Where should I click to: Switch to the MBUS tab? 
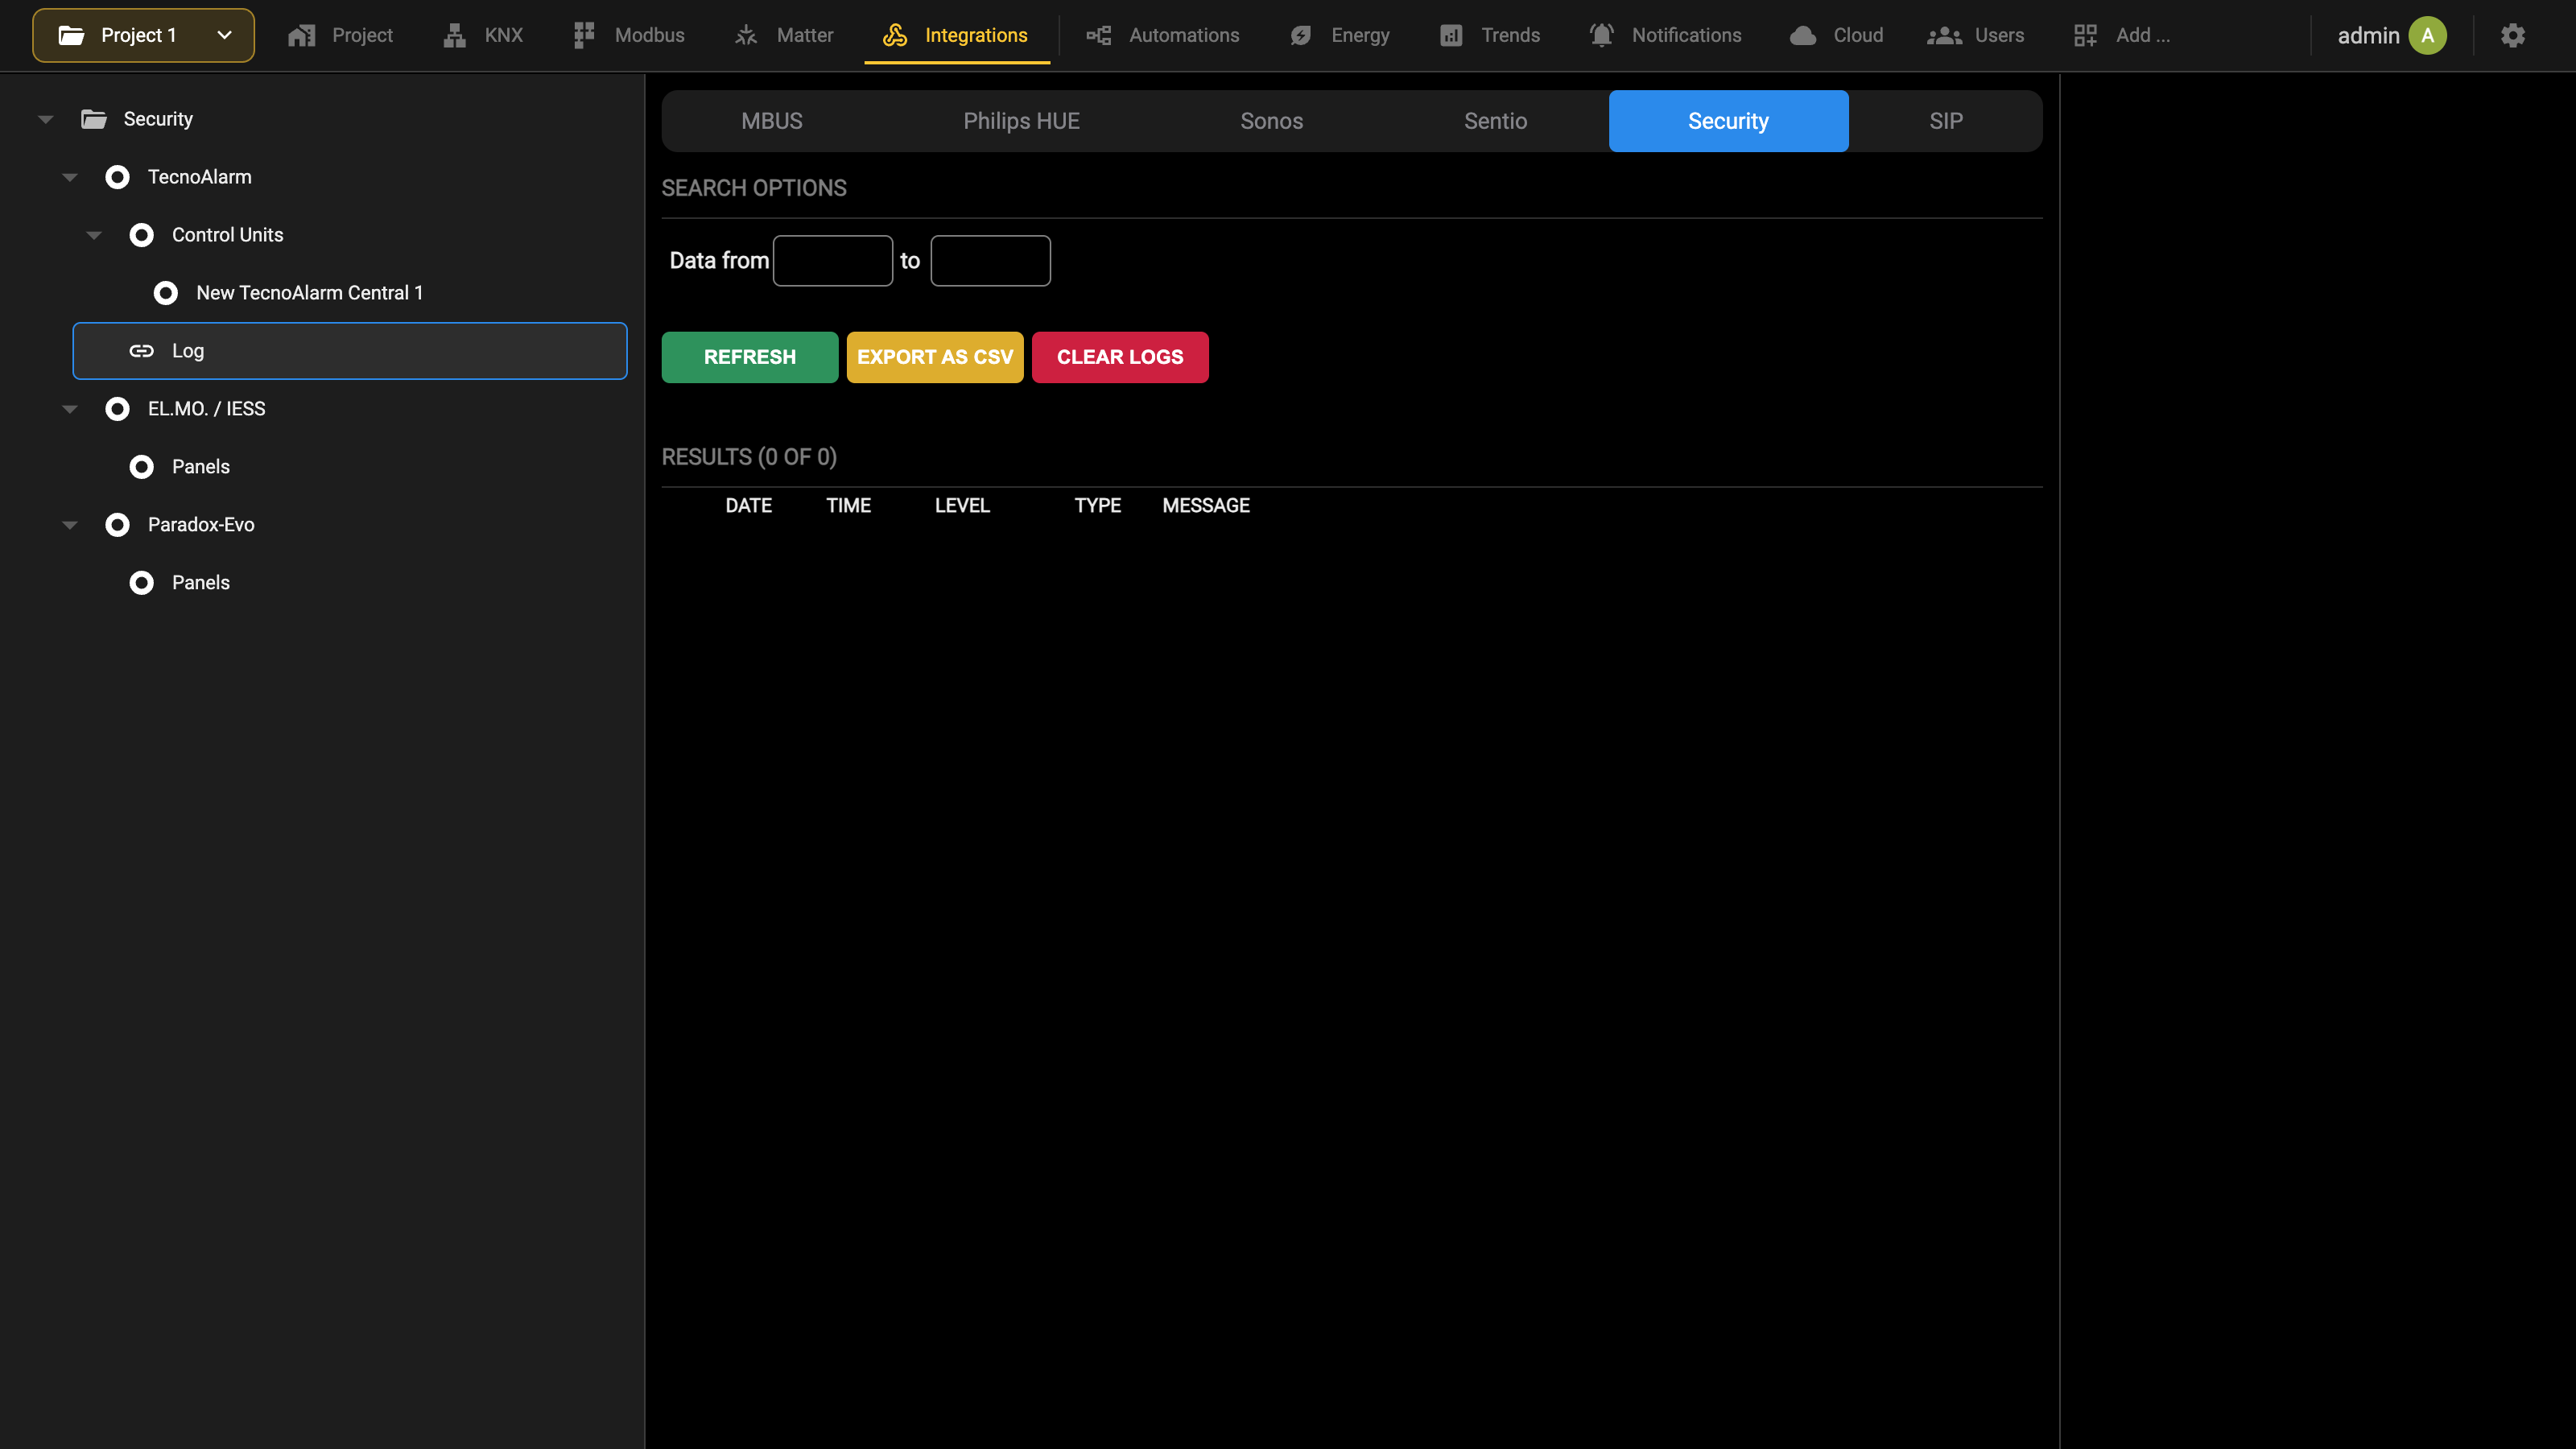pyautogui.click(x=772, y=121)
